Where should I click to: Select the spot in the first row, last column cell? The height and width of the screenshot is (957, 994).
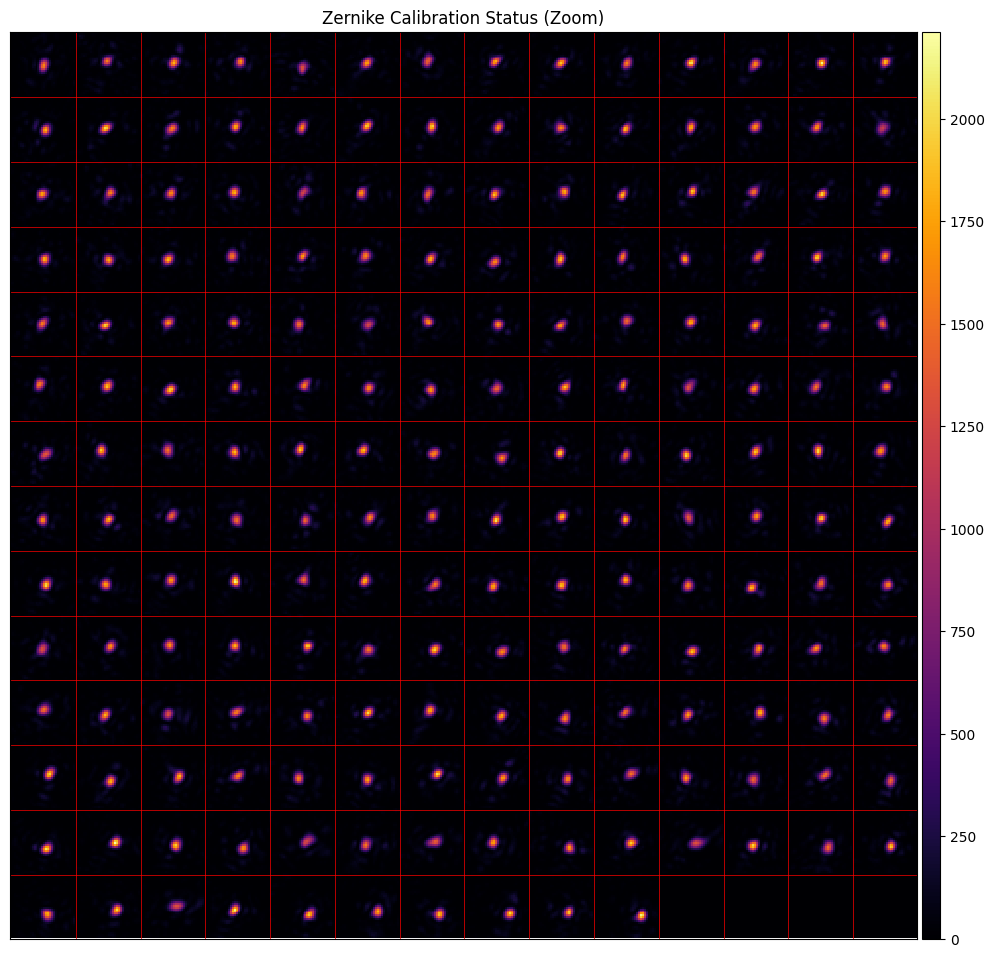[x=886, y=62]
